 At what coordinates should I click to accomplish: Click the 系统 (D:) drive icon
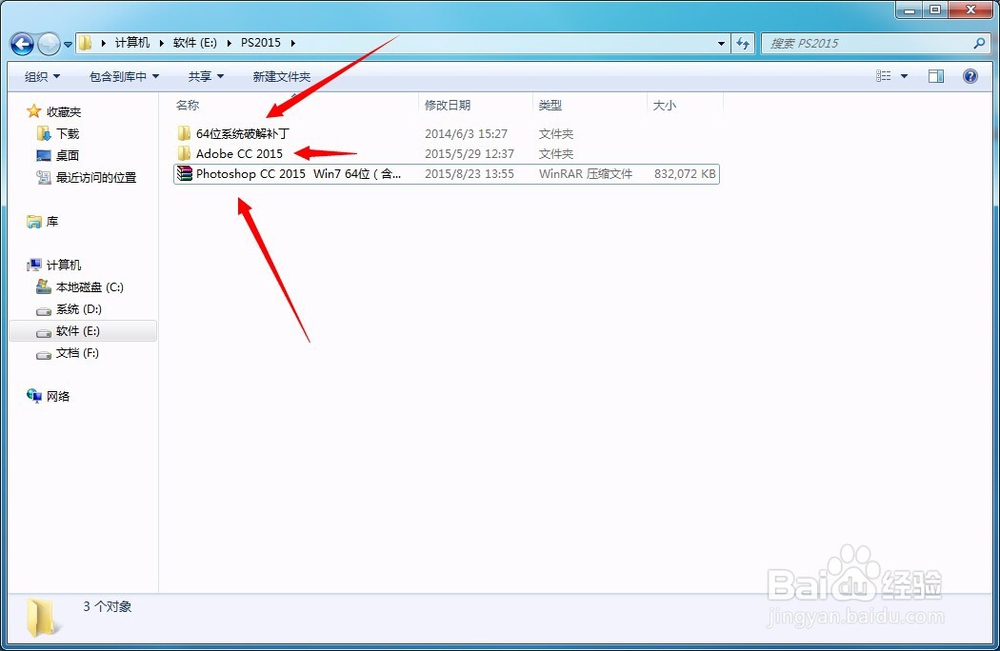point(43,311)
